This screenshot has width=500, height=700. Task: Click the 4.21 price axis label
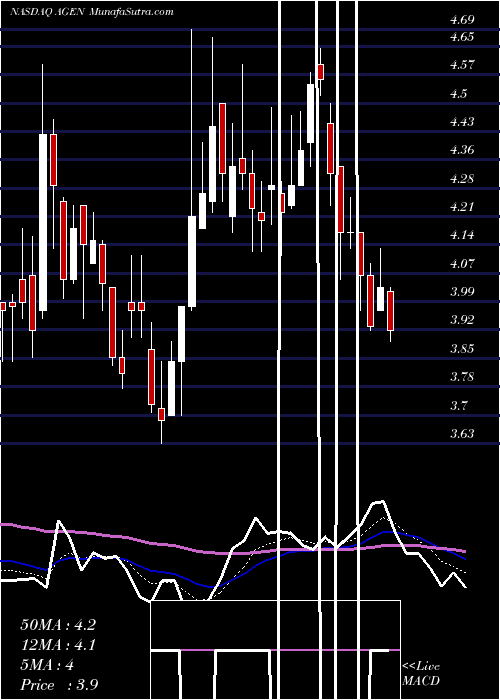click(462, 207)
